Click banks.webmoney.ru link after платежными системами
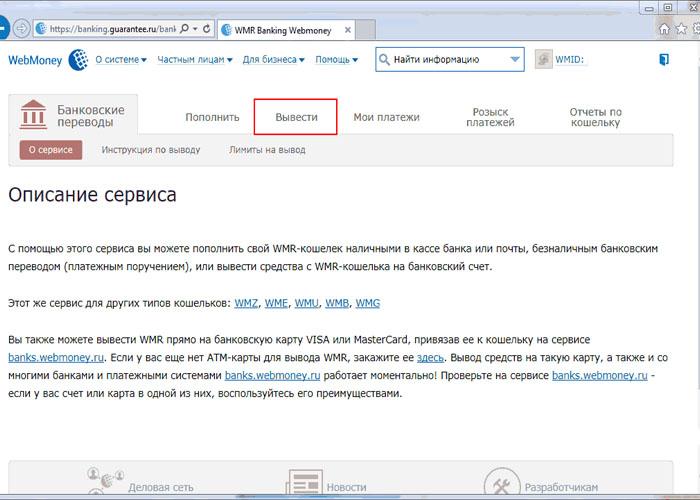 click(x=272, y=375)
